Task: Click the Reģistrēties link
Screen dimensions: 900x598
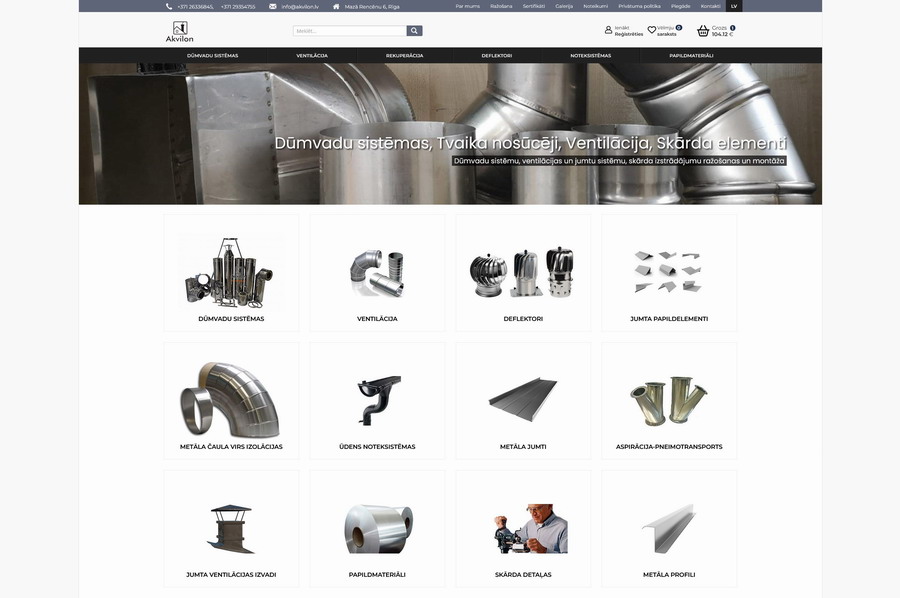Action: click(x=629, y=34)
